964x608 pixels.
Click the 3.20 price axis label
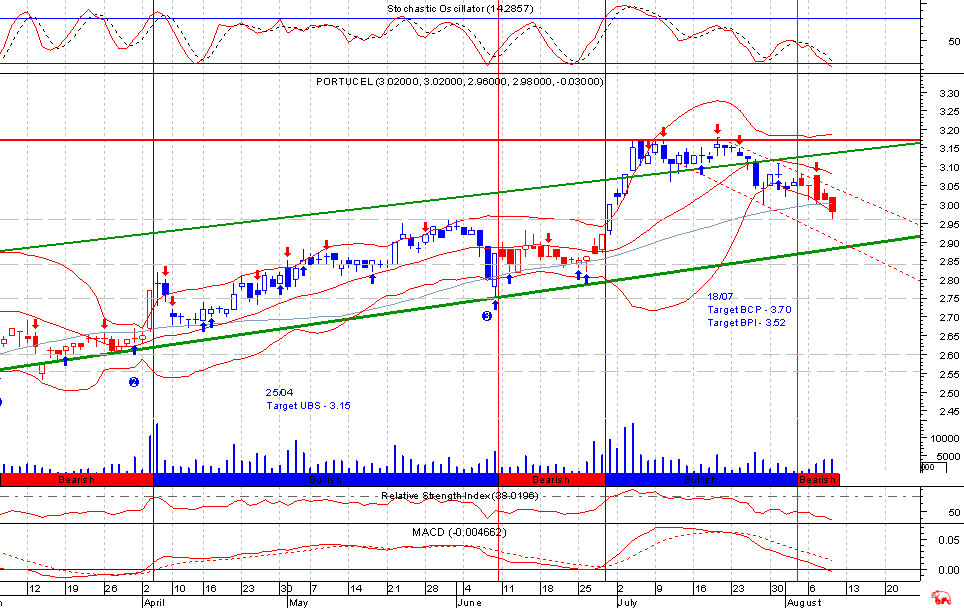pos(949,130)
